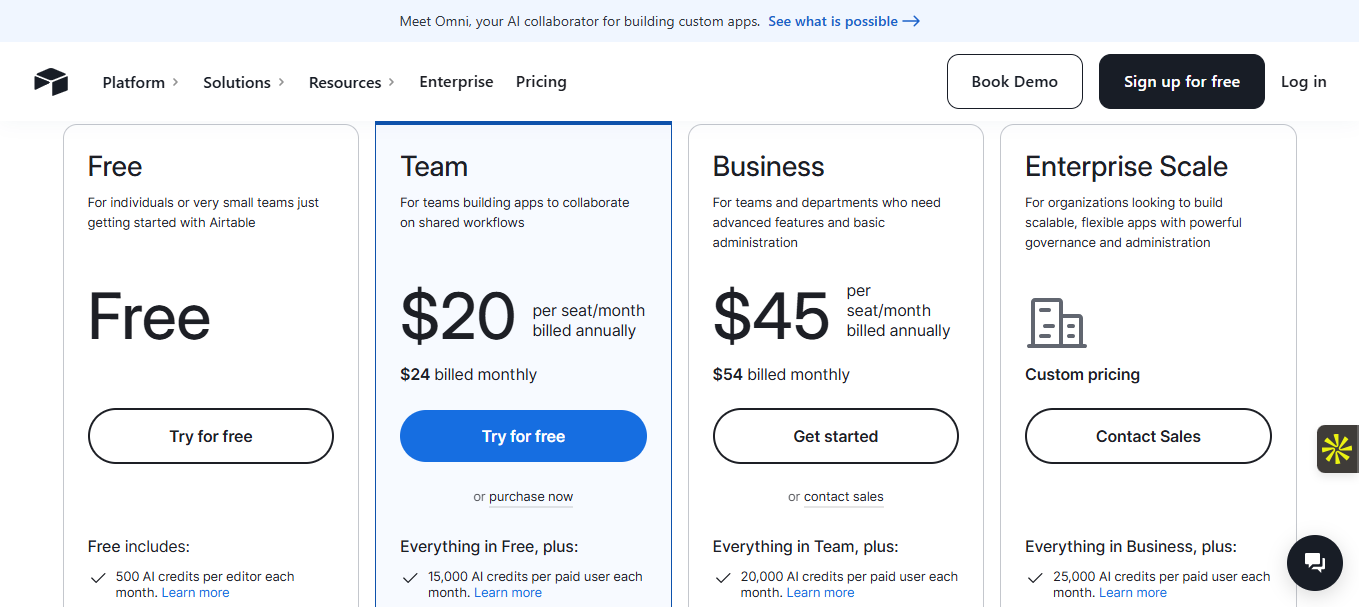The image size is (1359, 607).
Task: Follow the 'purchase now' link
Action: (x=531, y=497)
